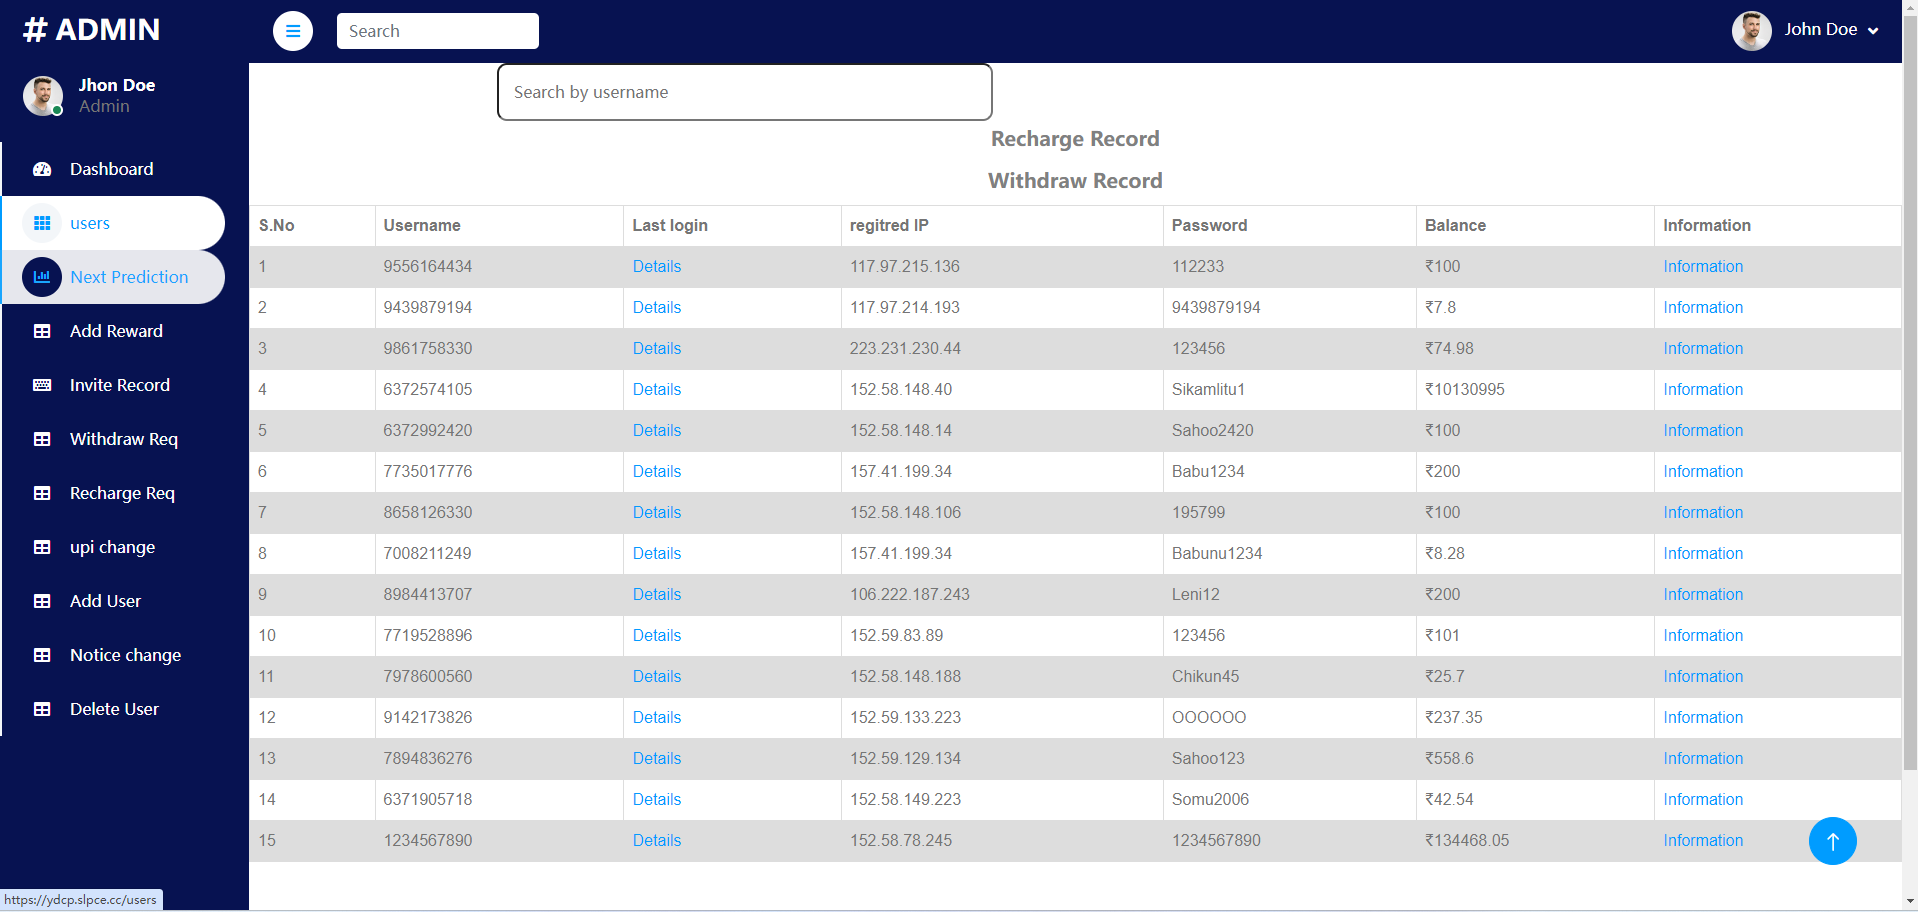Click John Doe's avatar in the header

click(x=1751, y=31)
